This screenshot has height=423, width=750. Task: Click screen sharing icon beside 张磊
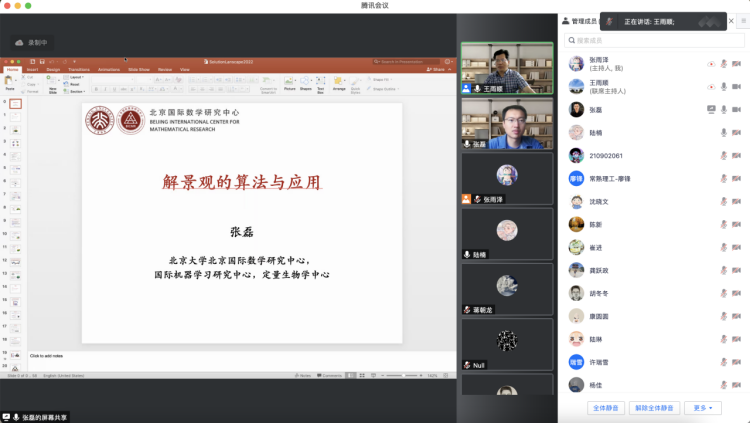(711, 109)
